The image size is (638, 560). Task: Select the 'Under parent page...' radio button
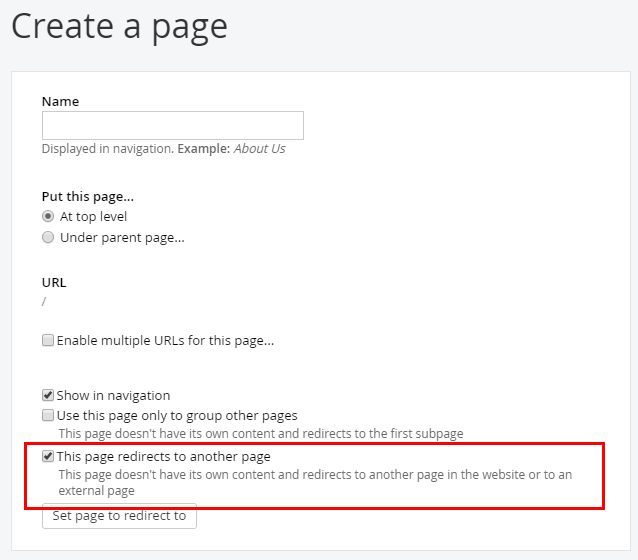pos(48,237)
